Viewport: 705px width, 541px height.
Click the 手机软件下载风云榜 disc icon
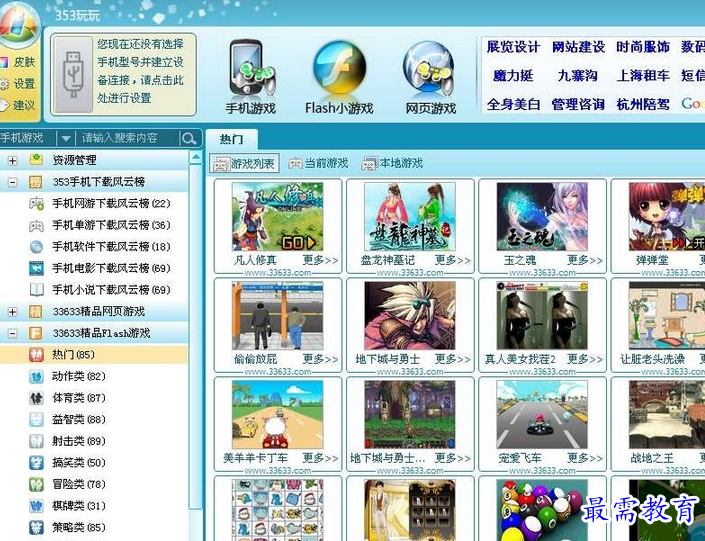point(36,246)
